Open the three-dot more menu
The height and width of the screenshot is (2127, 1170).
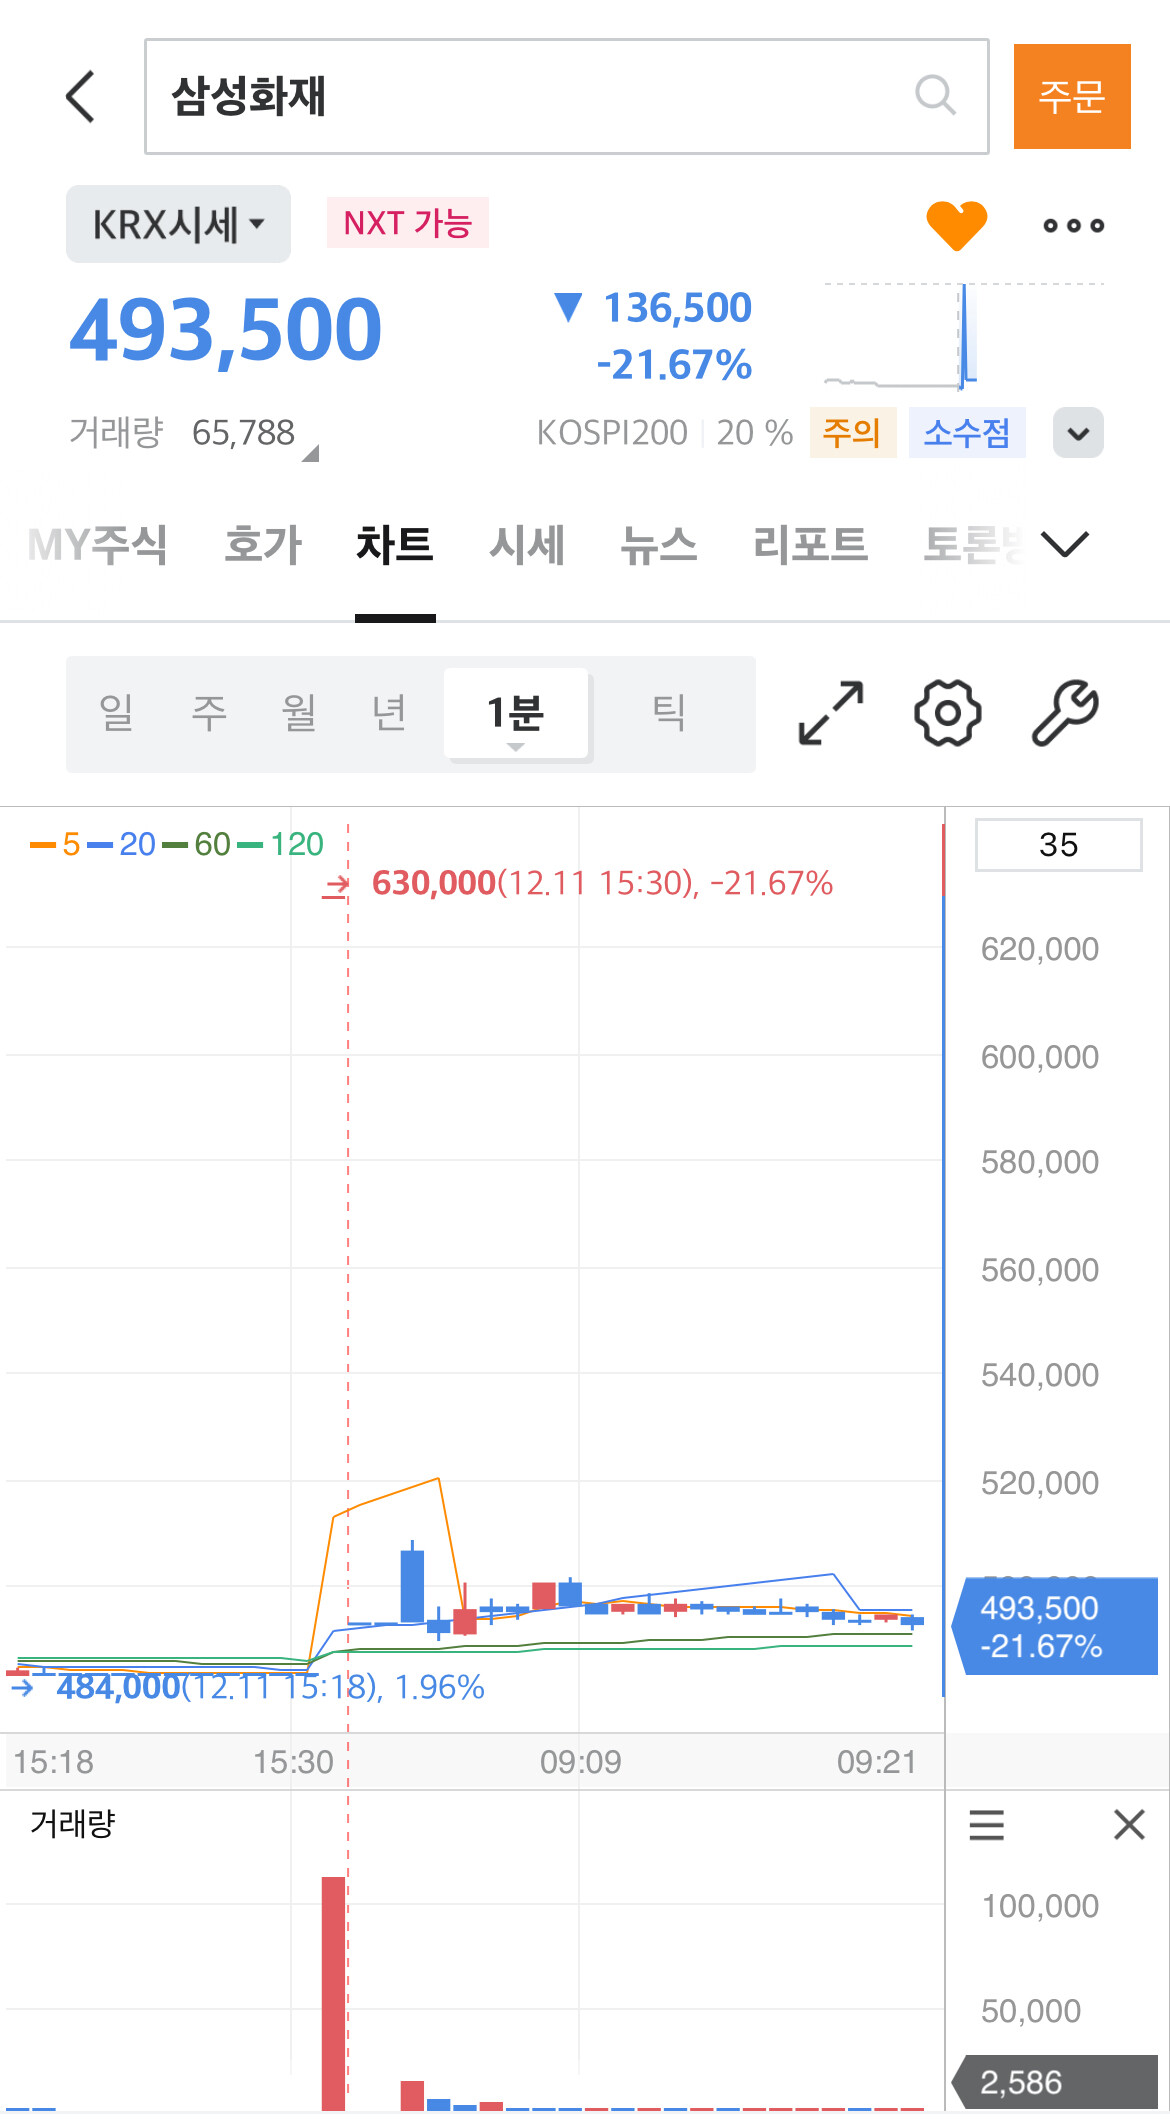[x=1073, y=226]
